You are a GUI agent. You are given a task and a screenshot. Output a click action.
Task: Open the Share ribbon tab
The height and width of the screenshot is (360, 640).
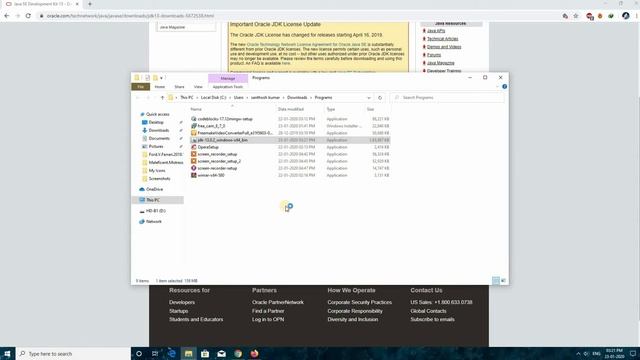pos(179,87)
